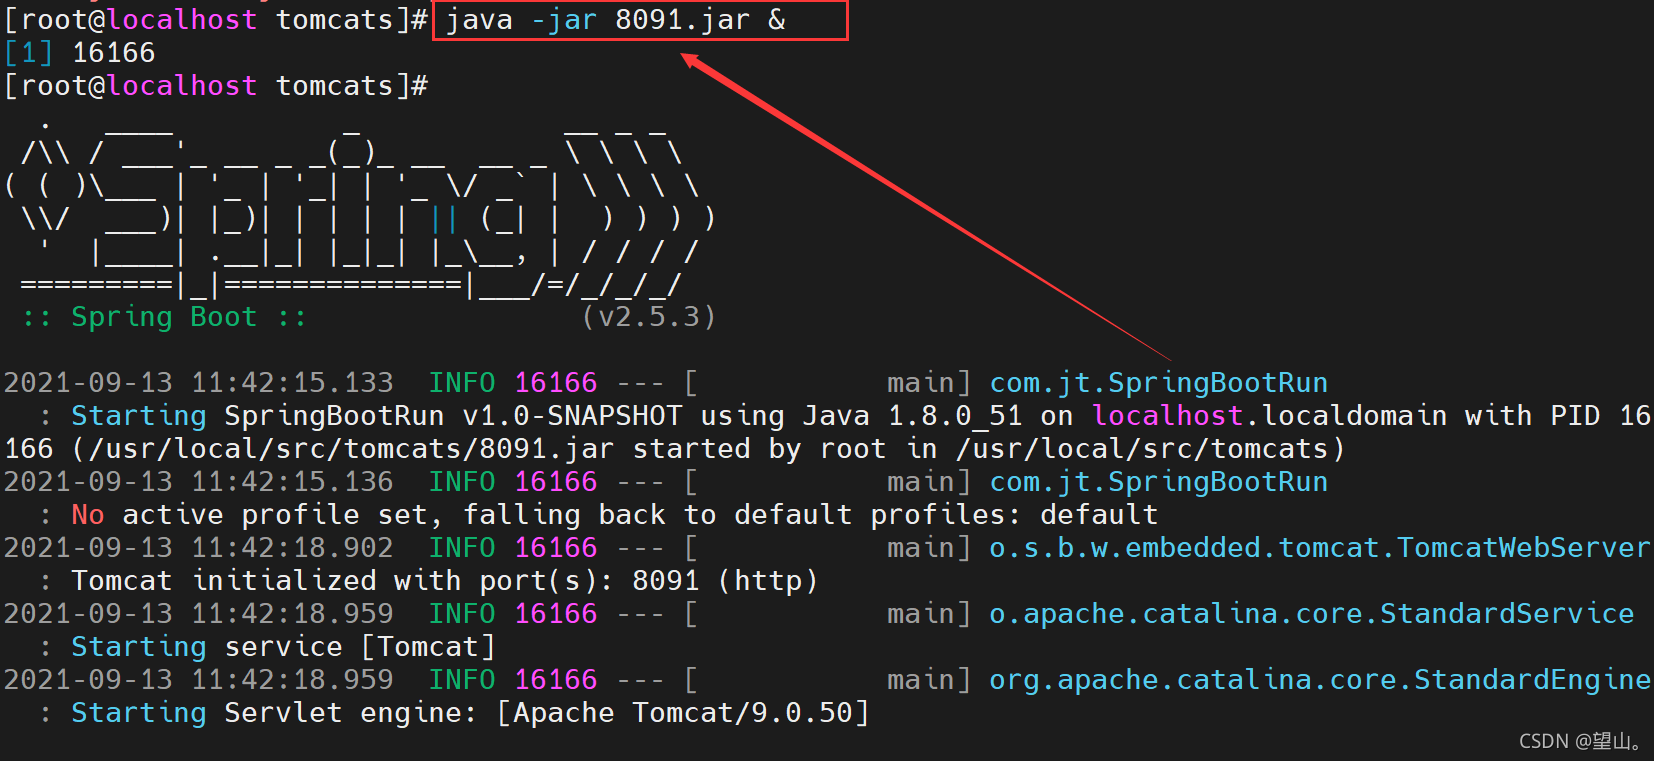The image size is (1654, 761).
Task: Click the empty prompt below the '[1] 16166' line
Action: [x=216, y=86]
